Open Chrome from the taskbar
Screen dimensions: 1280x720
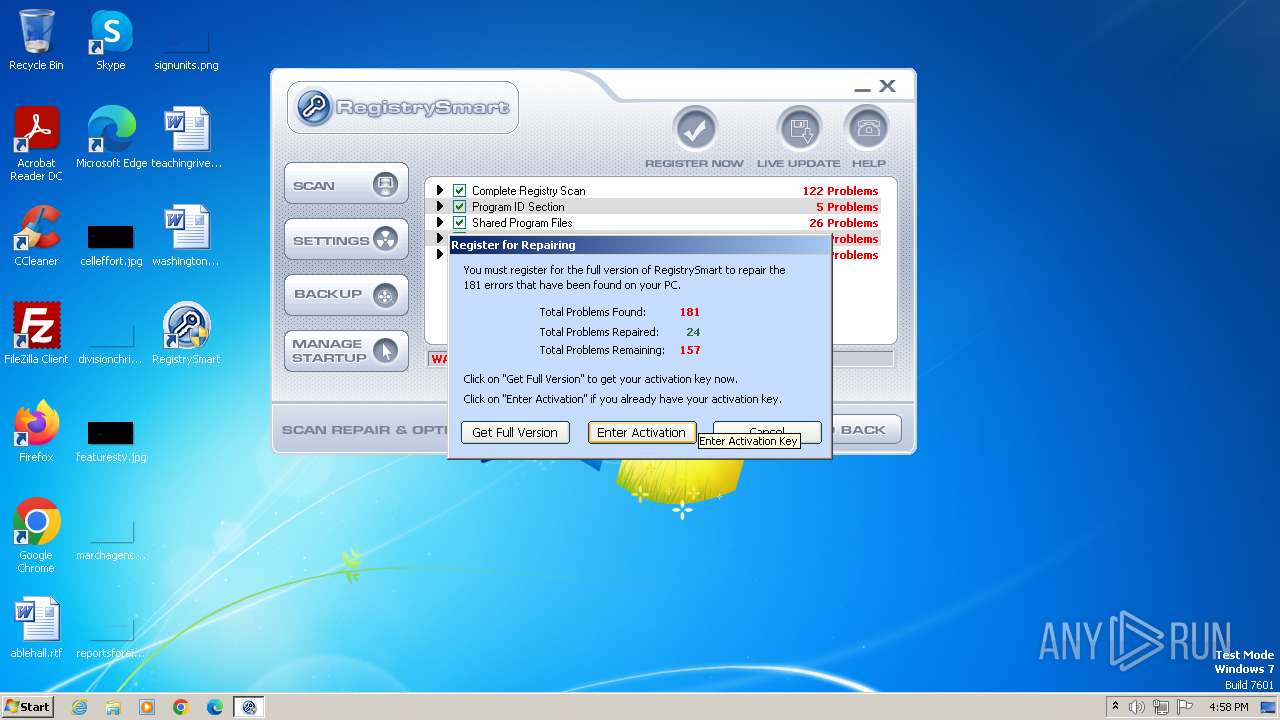click(181, 707)
